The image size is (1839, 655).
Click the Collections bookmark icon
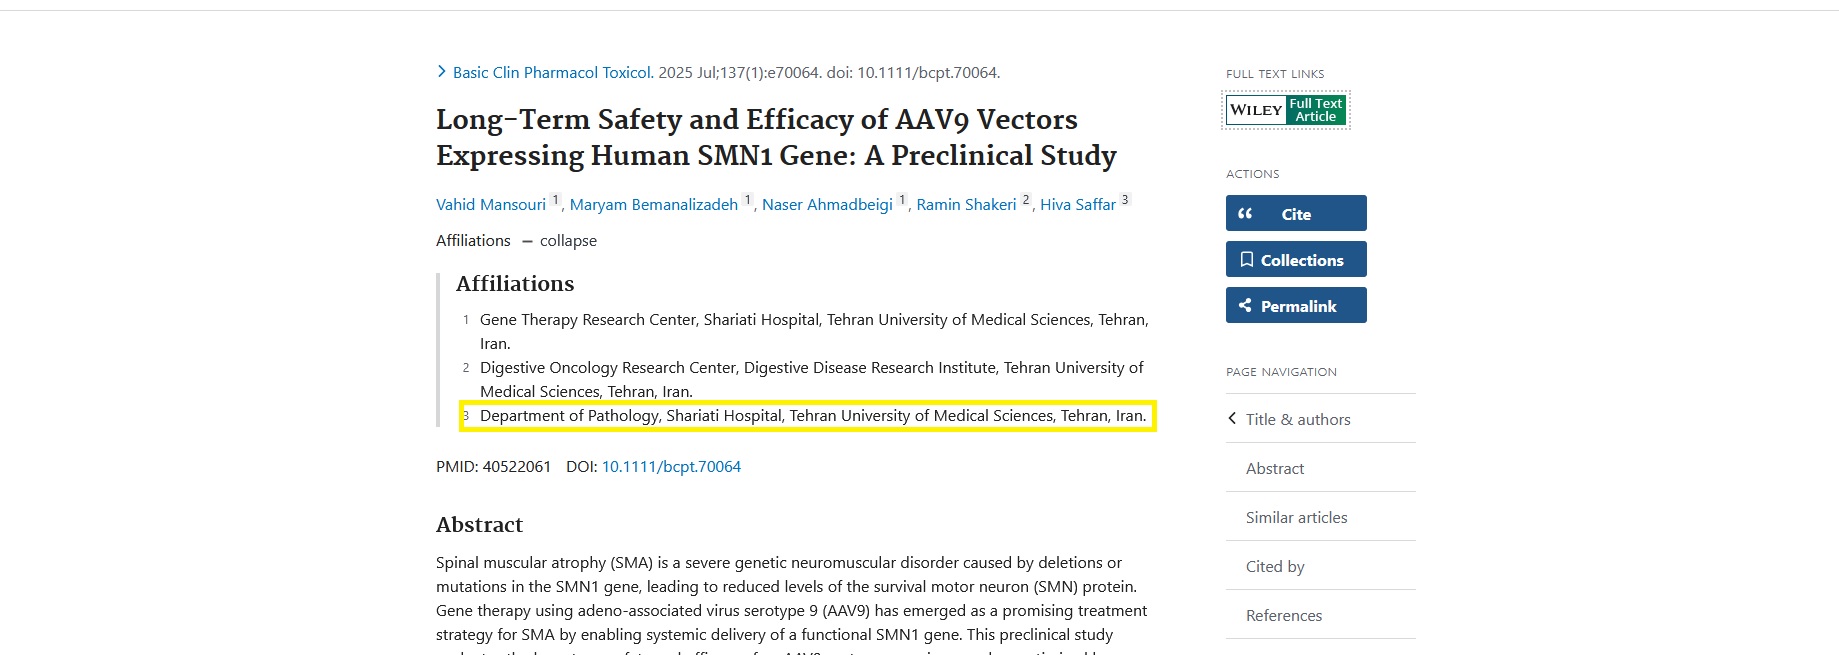pos(1246,260)
